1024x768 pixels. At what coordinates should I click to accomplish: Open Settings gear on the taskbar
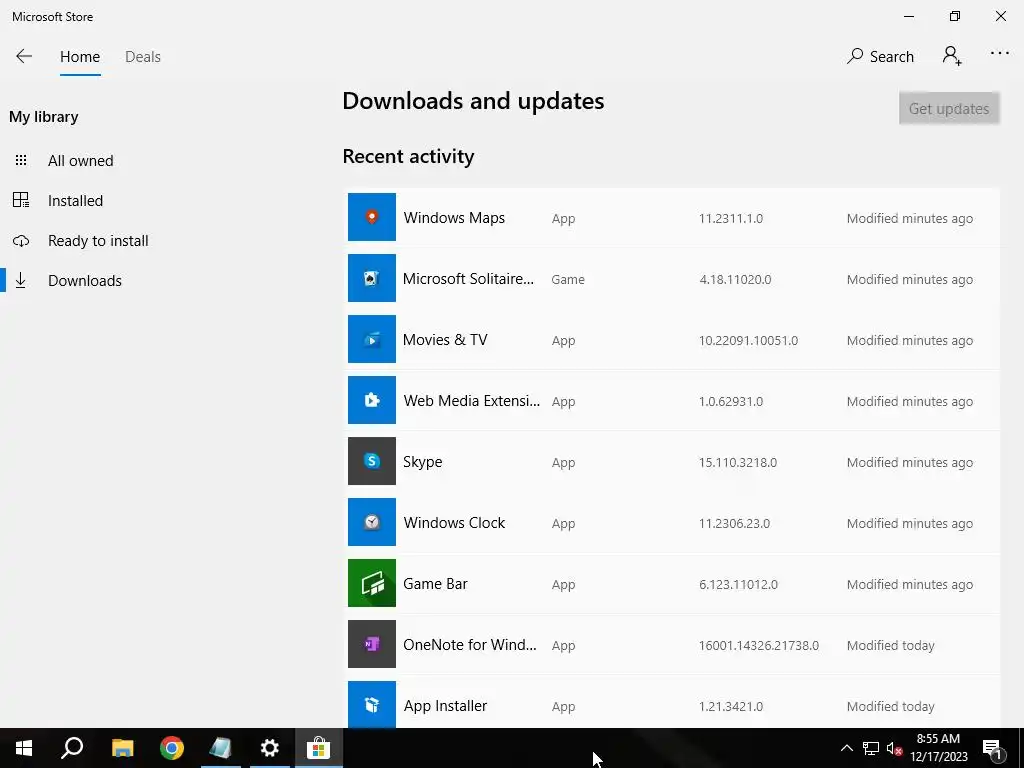[x=269, y=748]
